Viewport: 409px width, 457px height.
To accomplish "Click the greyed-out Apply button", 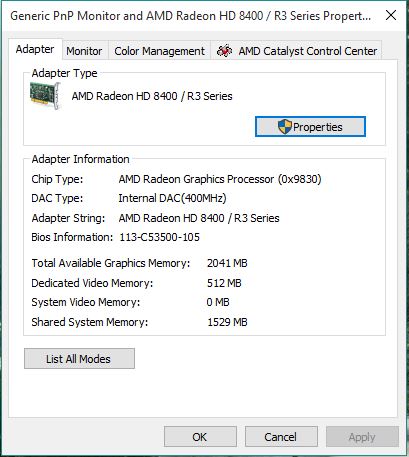I will pyautogui.click(x=362, y=437).
